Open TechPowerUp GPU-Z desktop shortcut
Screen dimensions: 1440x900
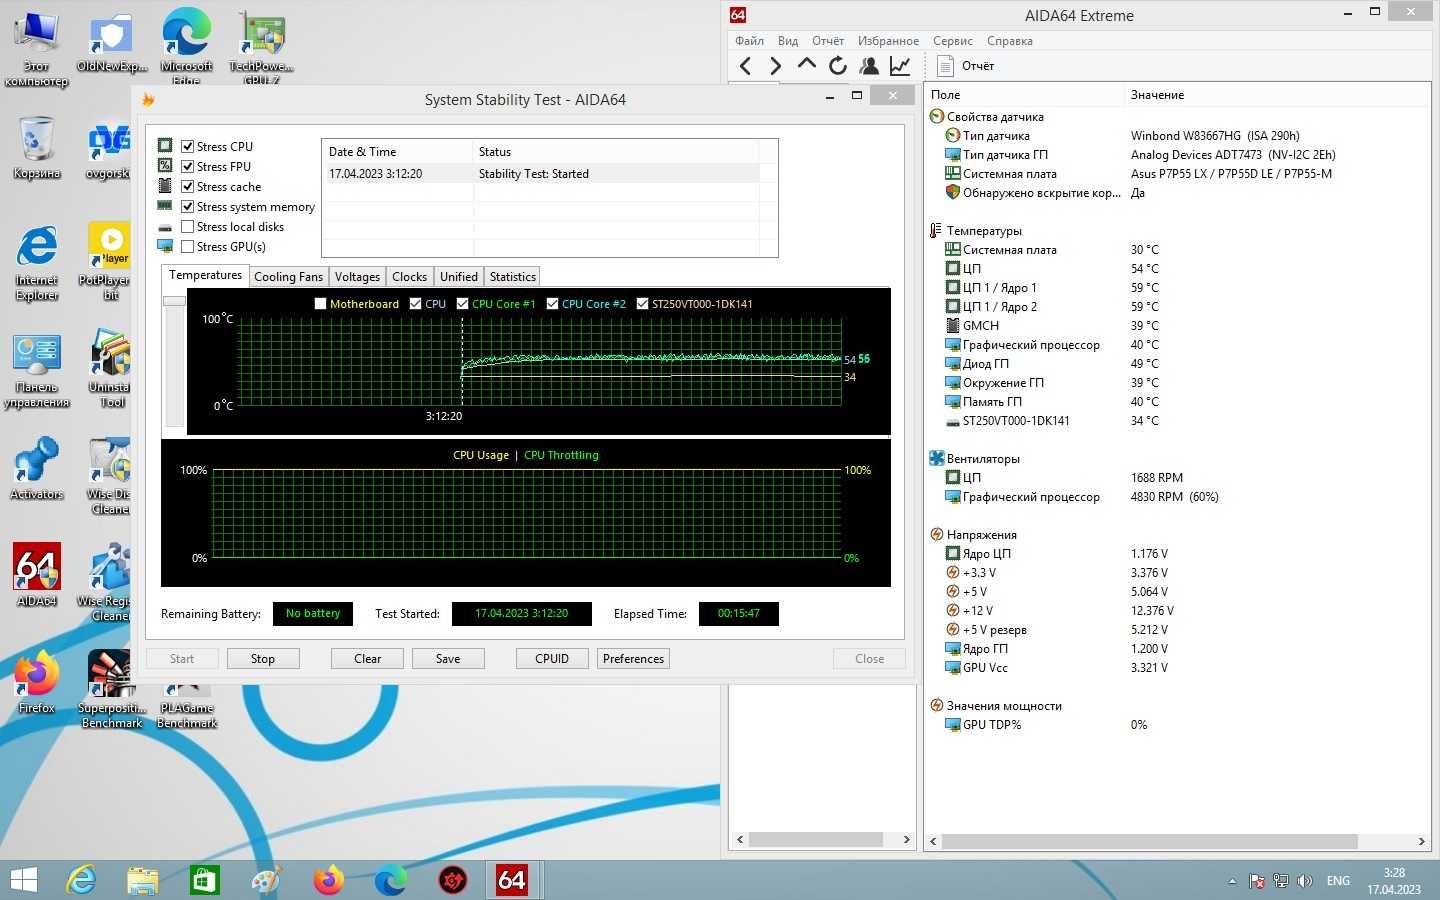point(262,45)
